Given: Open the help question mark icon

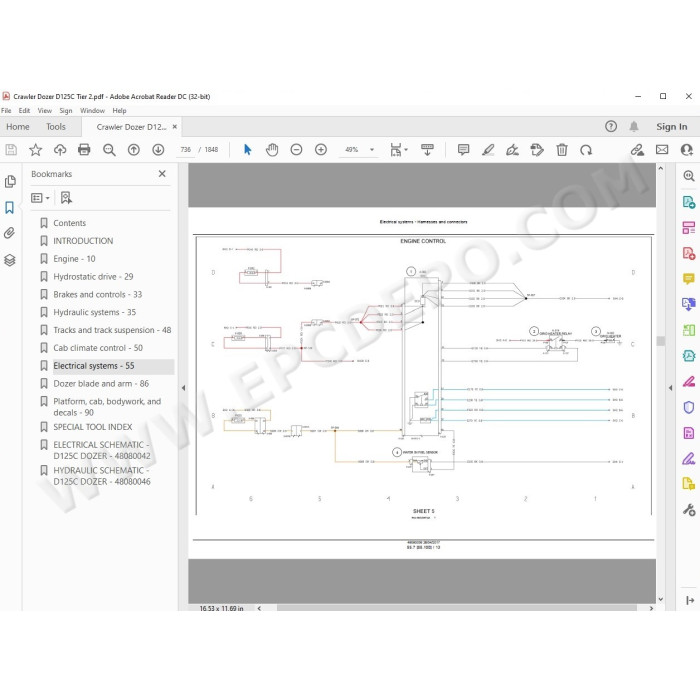Looking at the screenshot, I should tap(611, 127).
